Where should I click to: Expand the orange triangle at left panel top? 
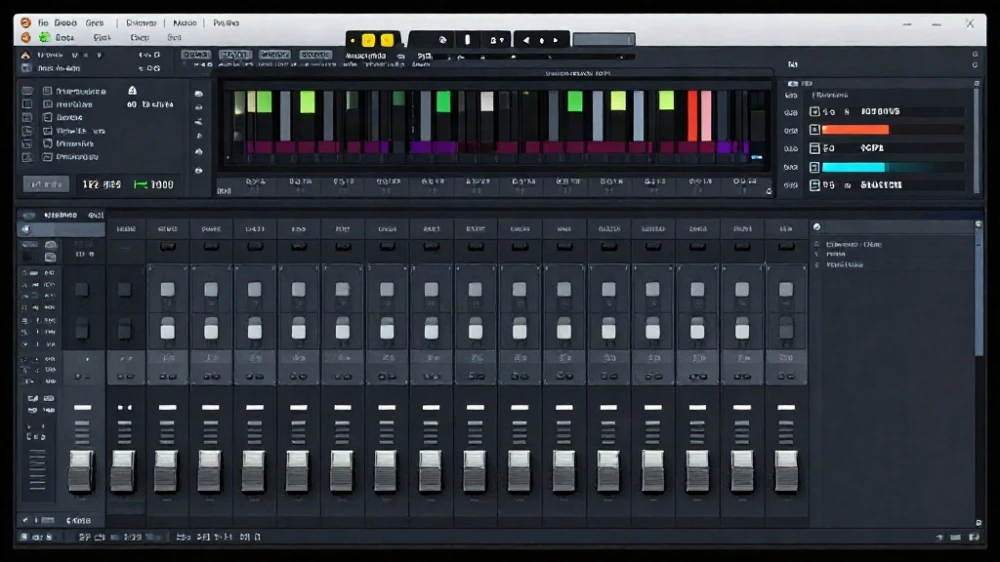(26, 55)
